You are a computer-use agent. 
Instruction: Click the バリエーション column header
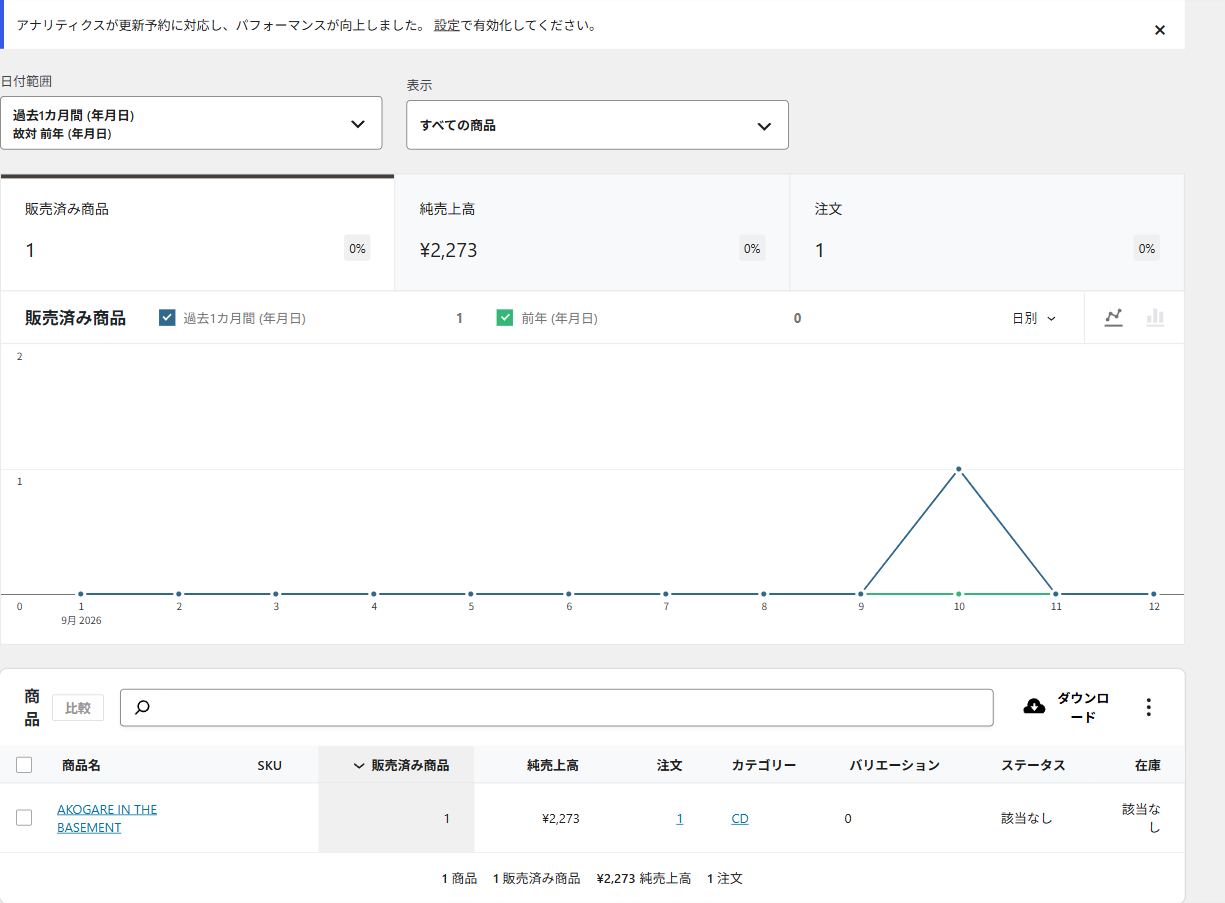[x=895, y=765]
